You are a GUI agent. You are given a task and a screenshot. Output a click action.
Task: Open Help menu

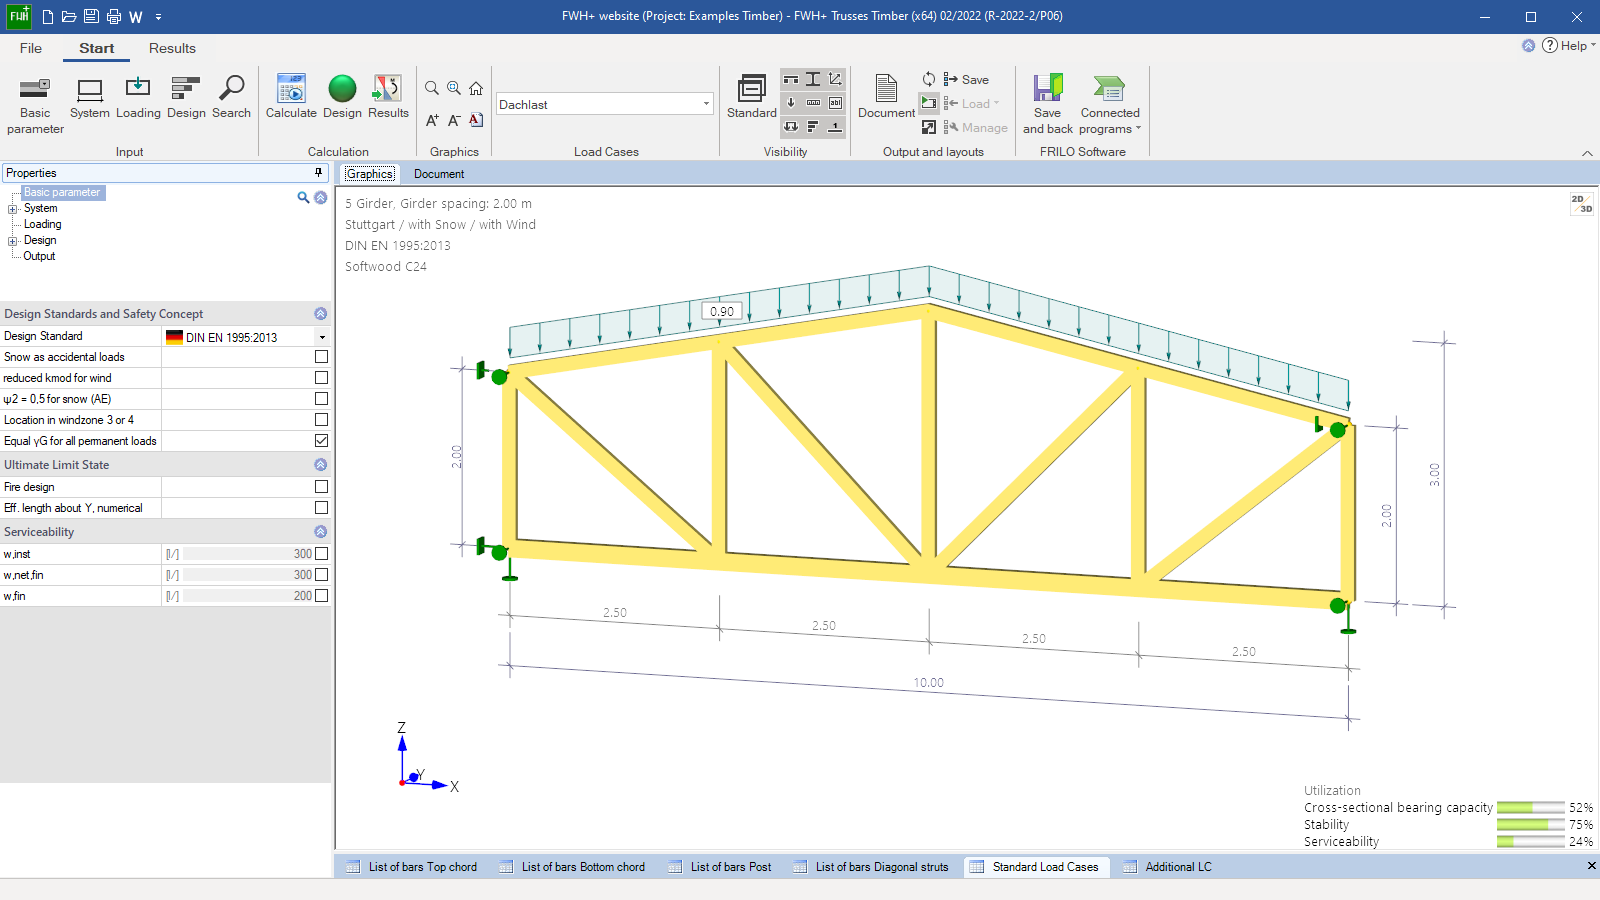(x=1568, y=45)
